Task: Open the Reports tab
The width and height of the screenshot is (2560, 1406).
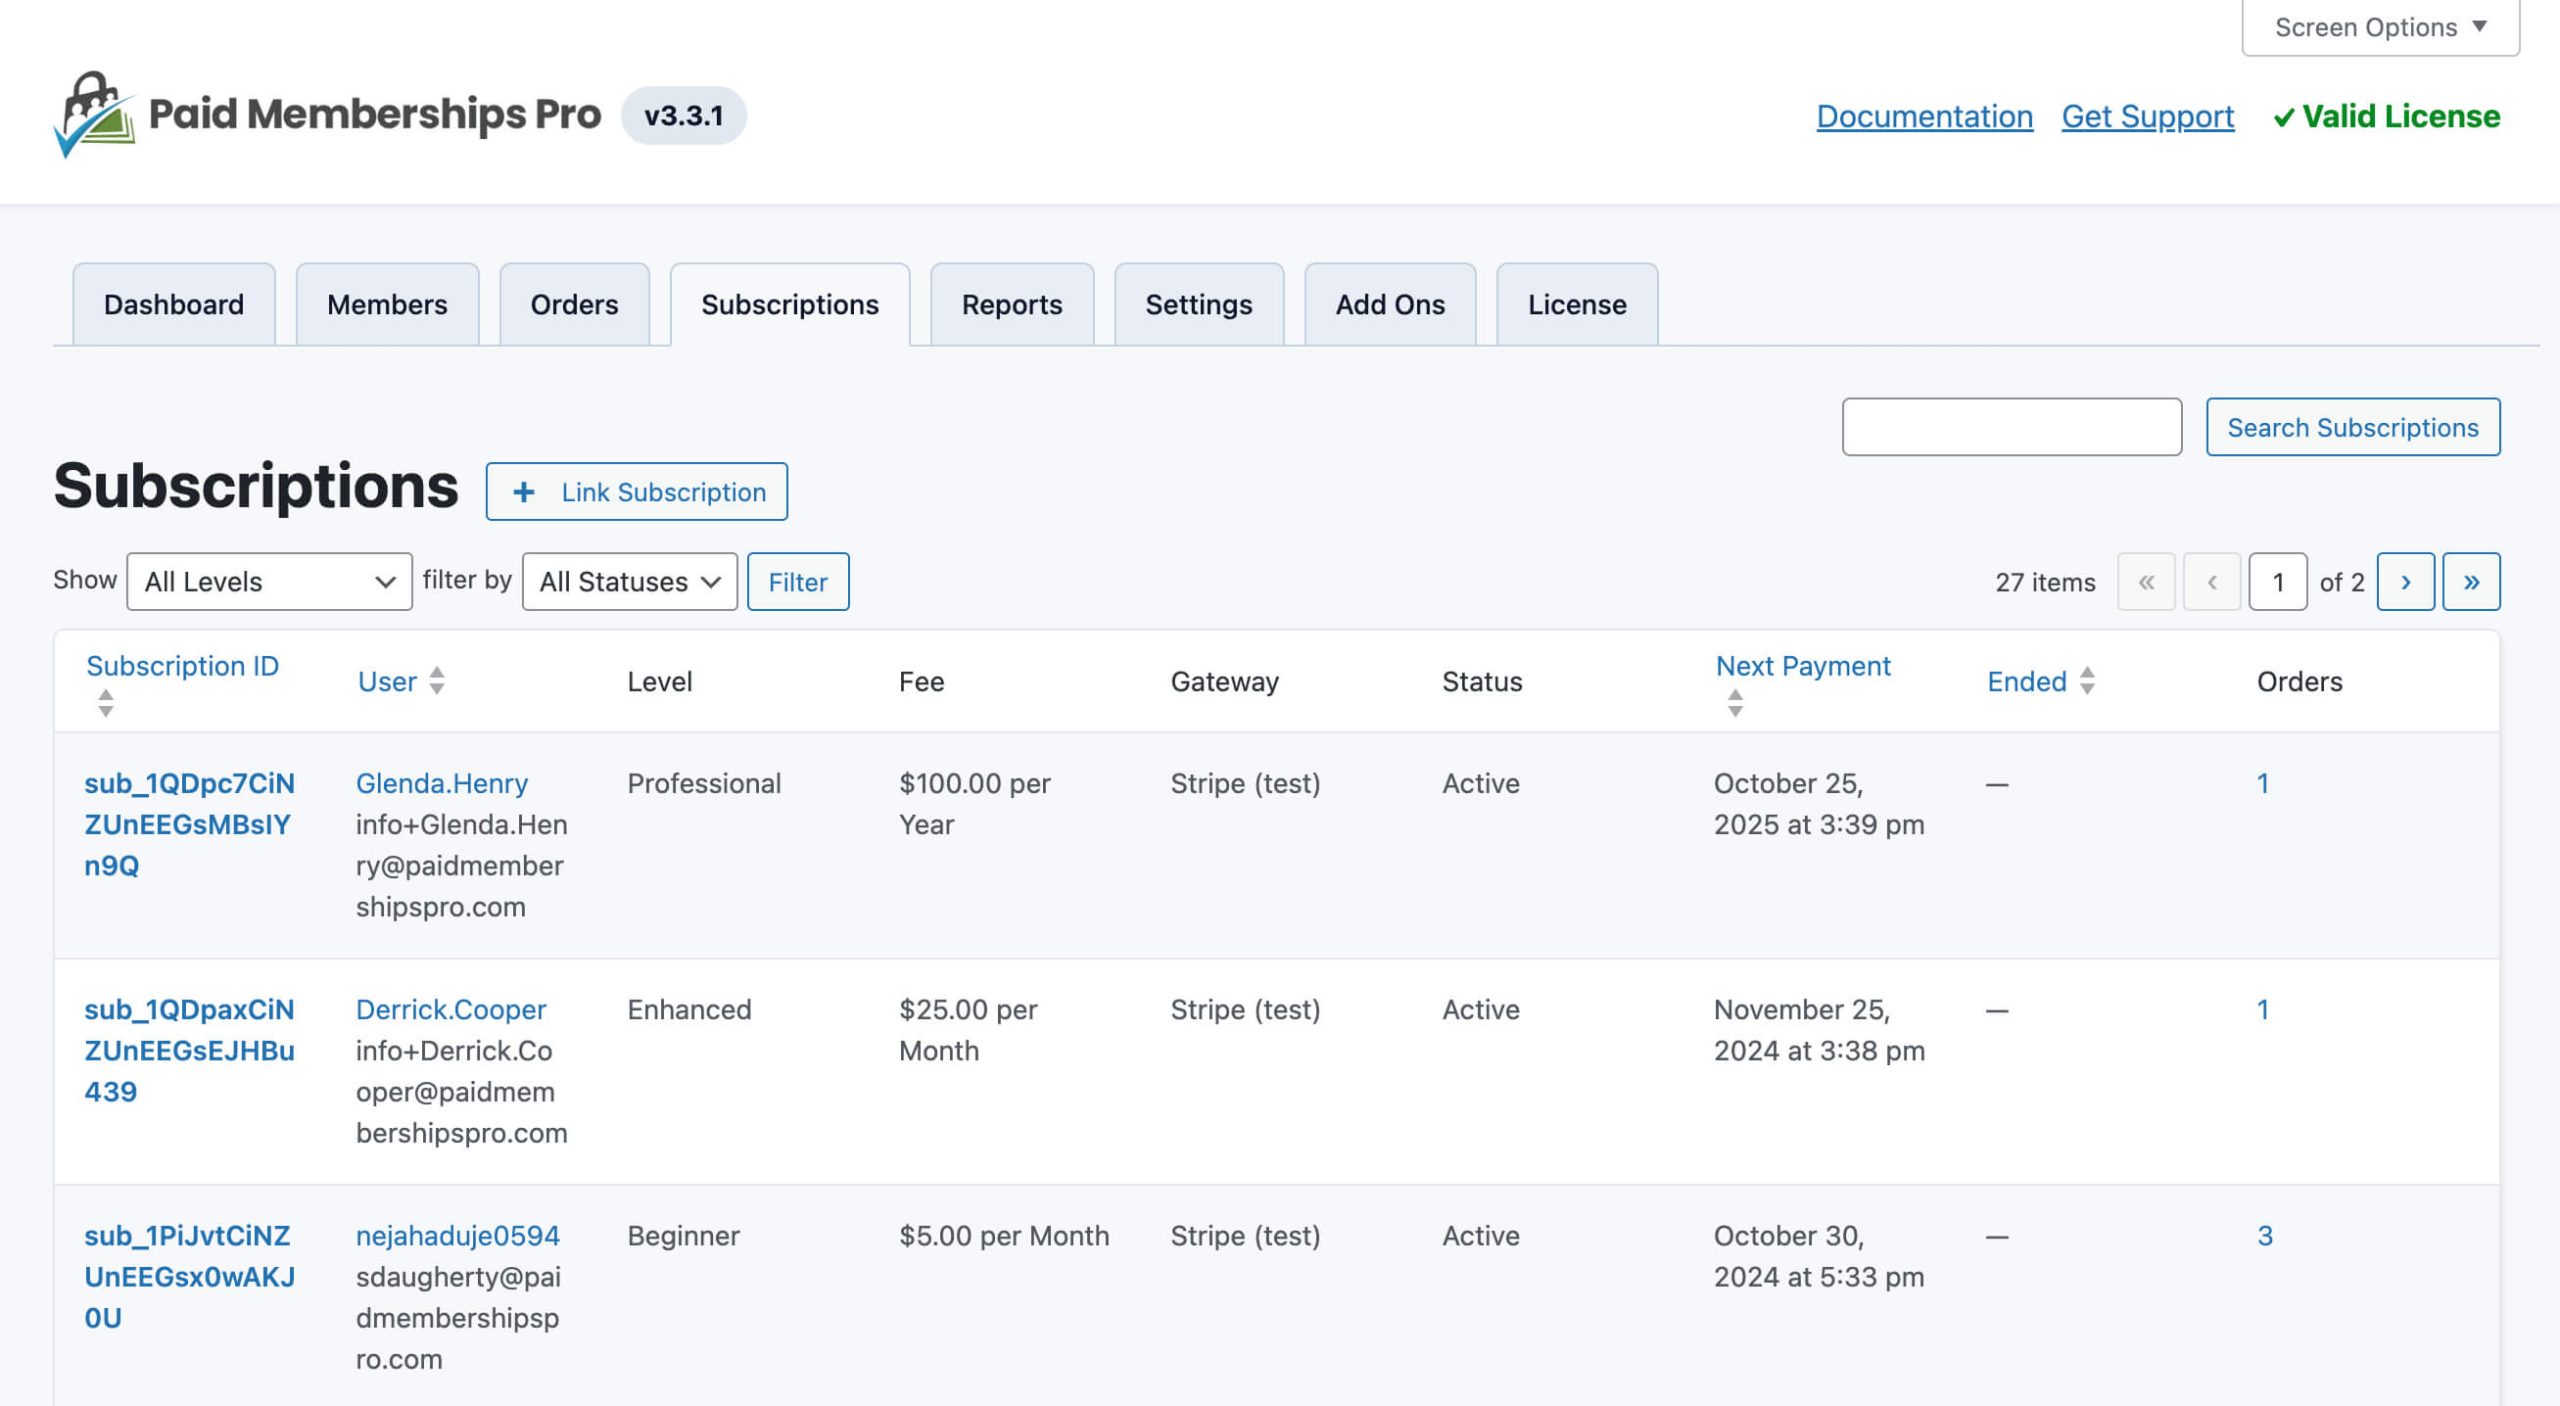Action: pyautogui.click(x=1011, y=304)
